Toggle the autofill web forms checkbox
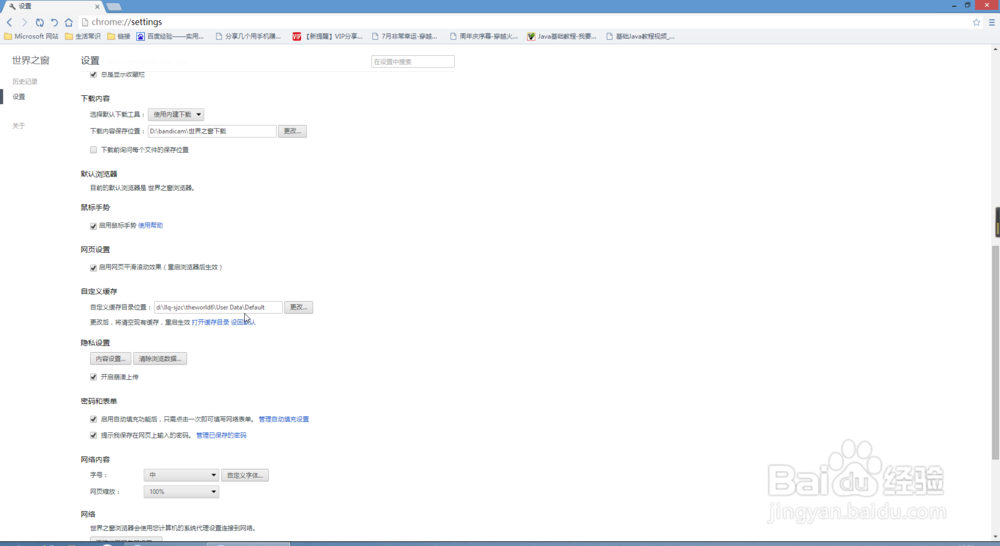The height and width of the screenshot is (546, 1000). pos(94,419)
